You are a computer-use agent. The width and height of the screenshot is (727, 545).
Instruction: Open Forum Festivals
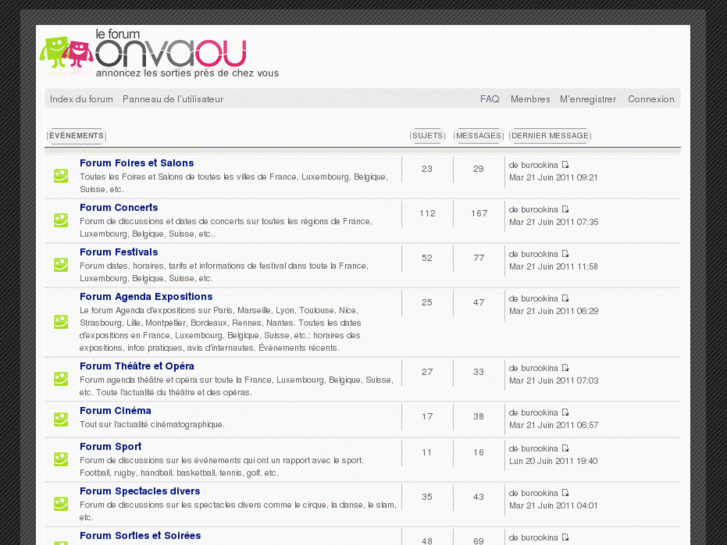pos(119,252)
